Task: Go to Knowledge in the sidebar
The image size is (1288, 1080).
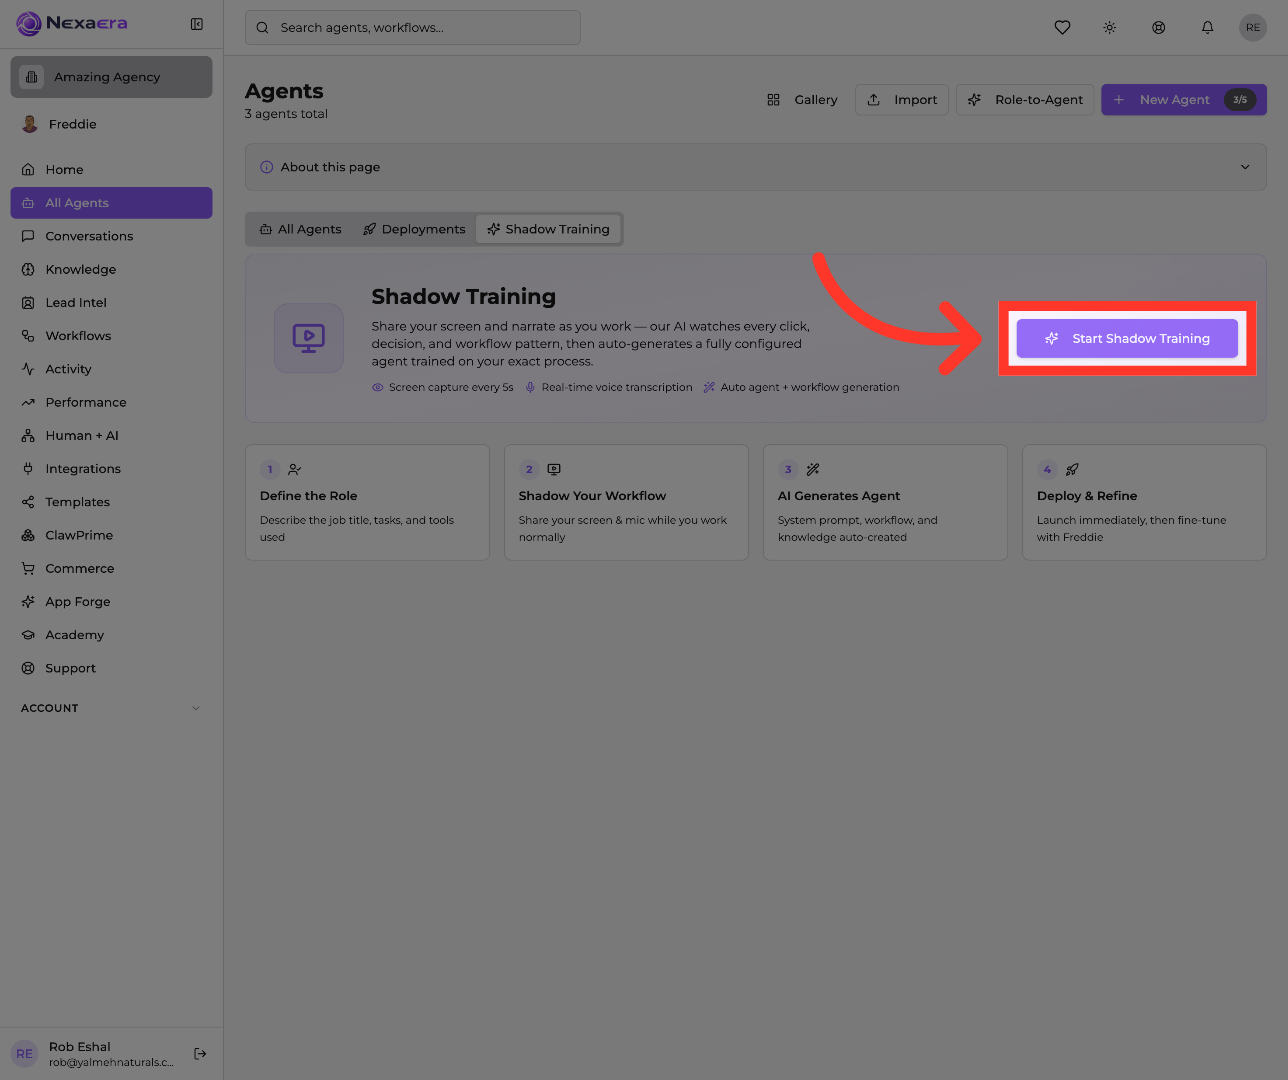Action: pos(111,269)
